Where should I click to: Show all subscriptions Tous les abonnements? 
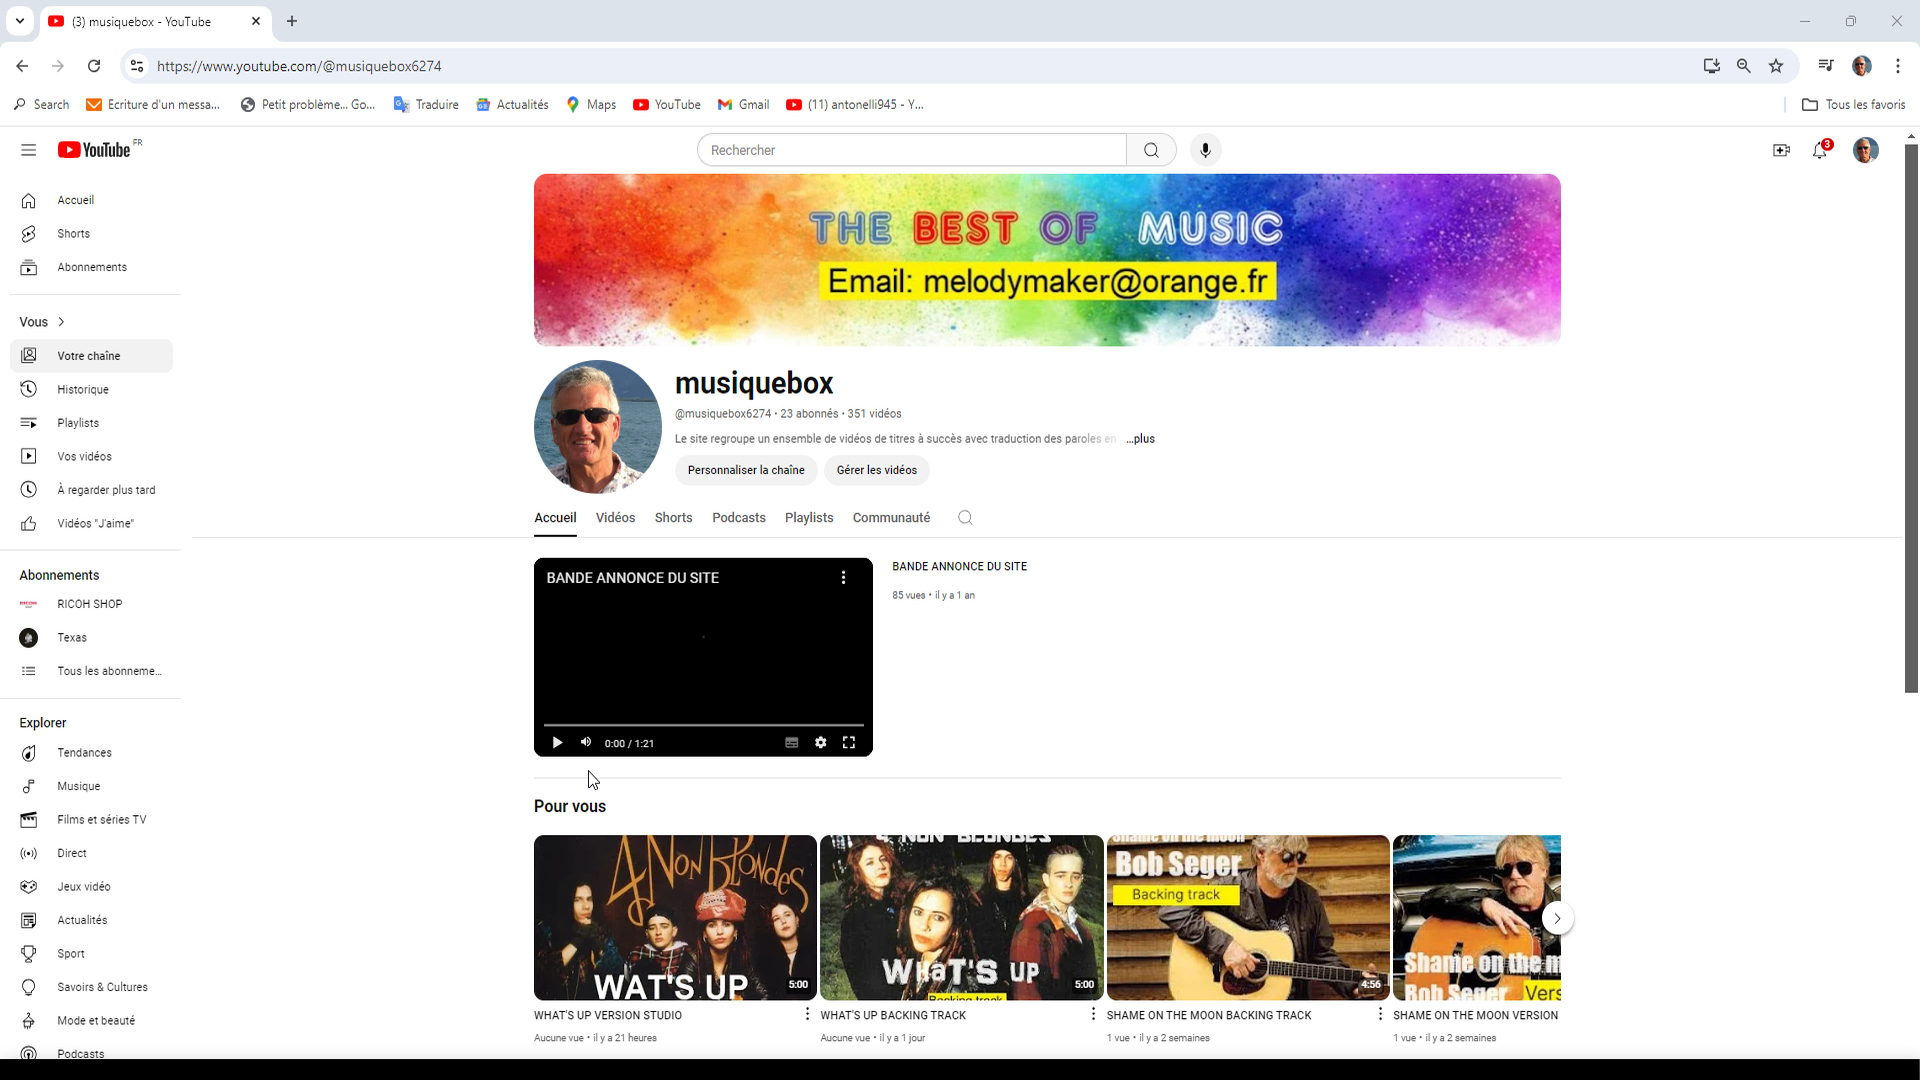pos(91,671)
